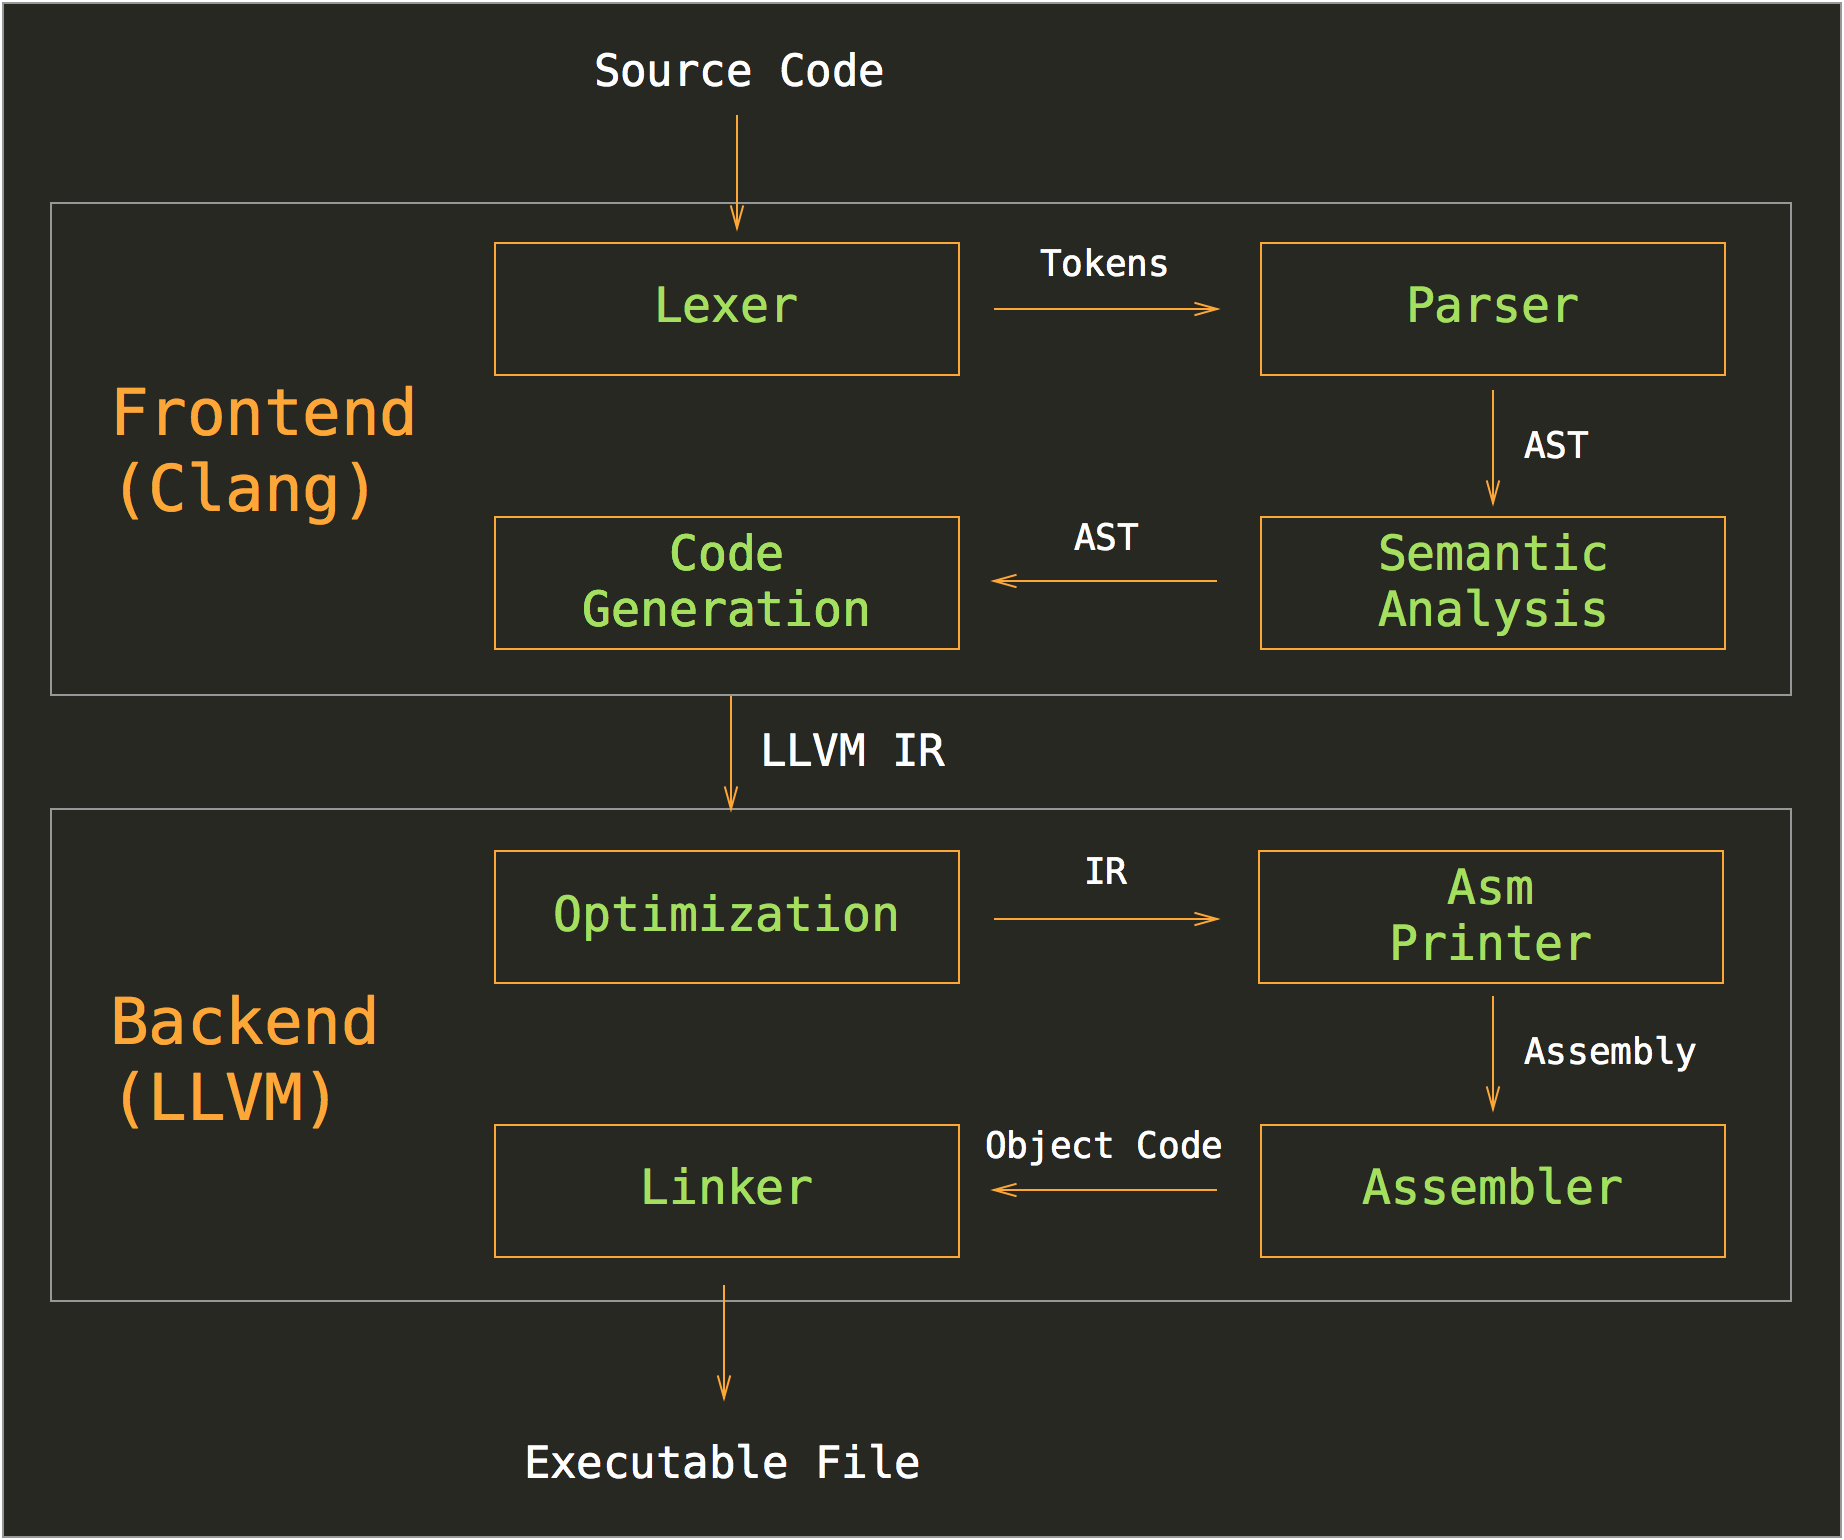The image size is (1844, 1540).
Task: Click the Assembly edge label
Action: click(1608, 1052)
